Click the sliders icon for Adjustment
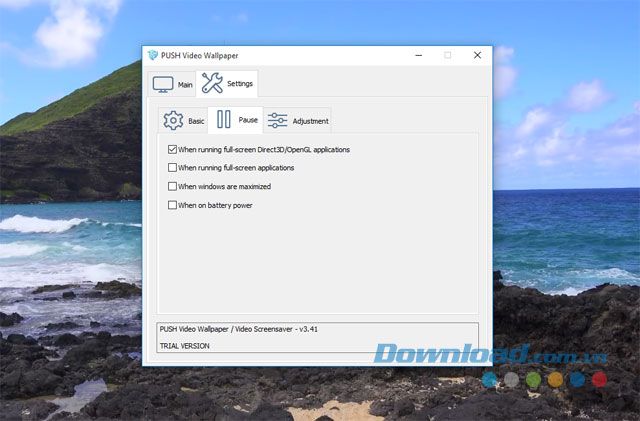The image size is (640, 421). pyautogui.click(x=278, y=120)
